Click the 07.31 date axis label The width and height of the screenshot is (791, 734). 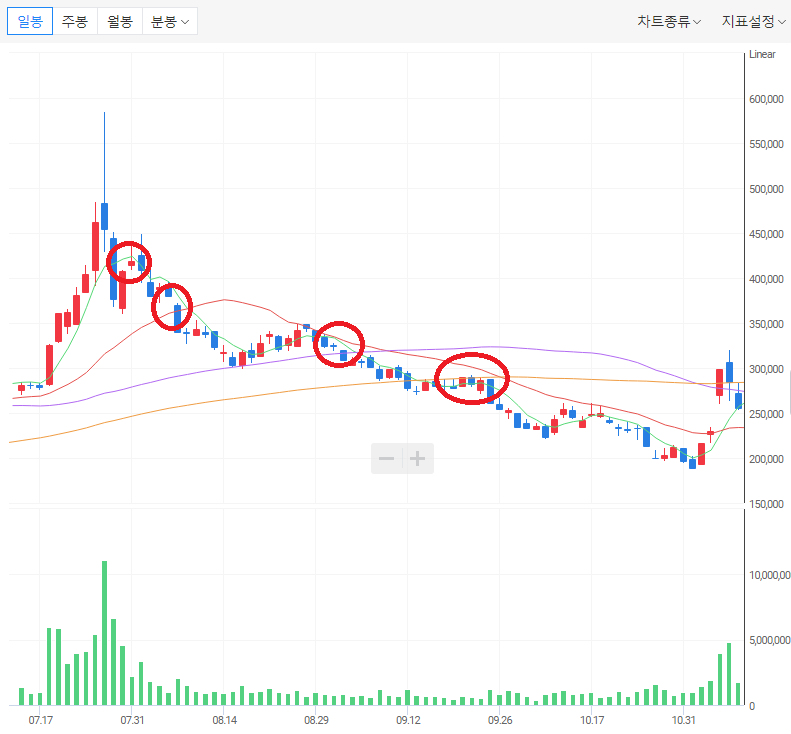point(132,720)
